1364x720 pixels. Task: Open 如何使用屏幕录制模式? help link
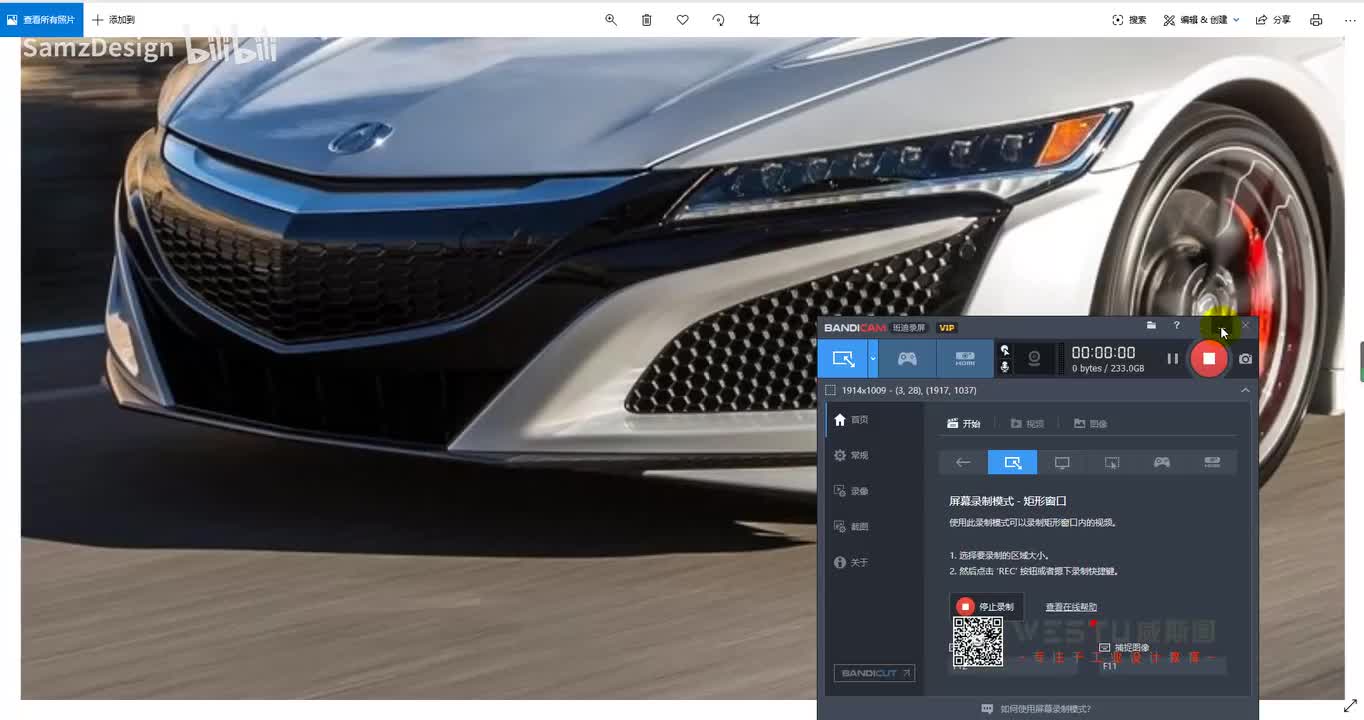click(1037, 709)
